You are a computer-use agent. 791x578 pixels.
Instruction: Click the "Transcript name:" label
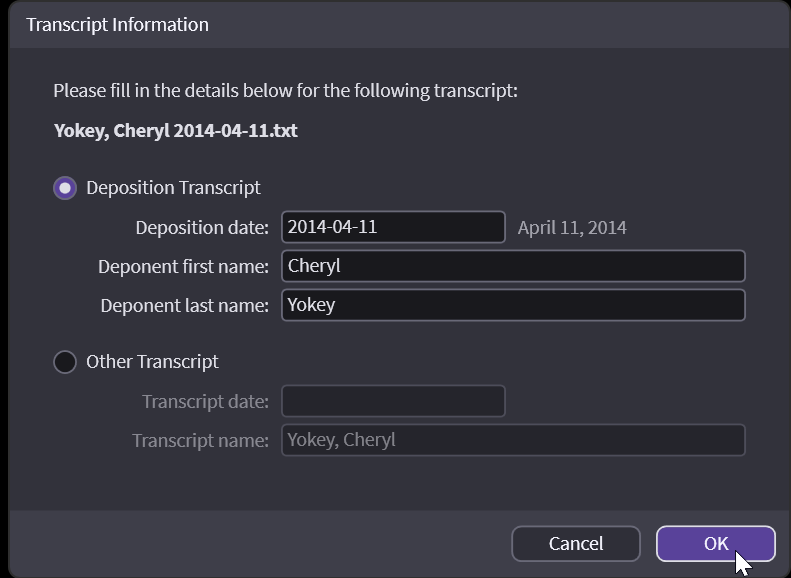[200, 440]
